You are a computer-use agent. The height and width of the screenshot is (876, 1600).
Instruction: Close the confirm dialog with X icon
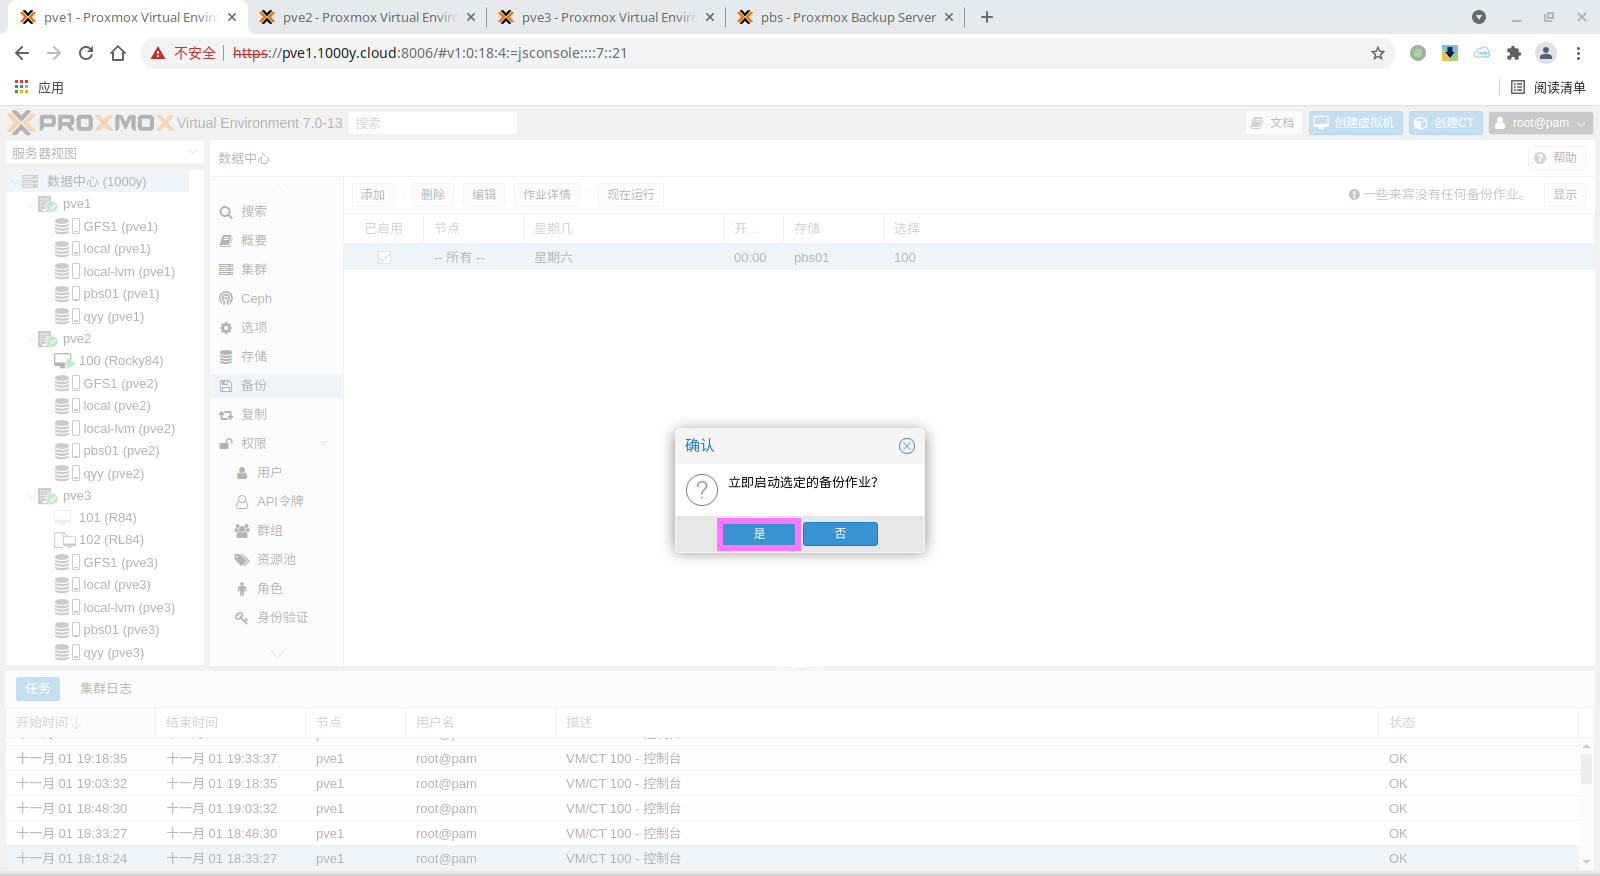(906, 446)
